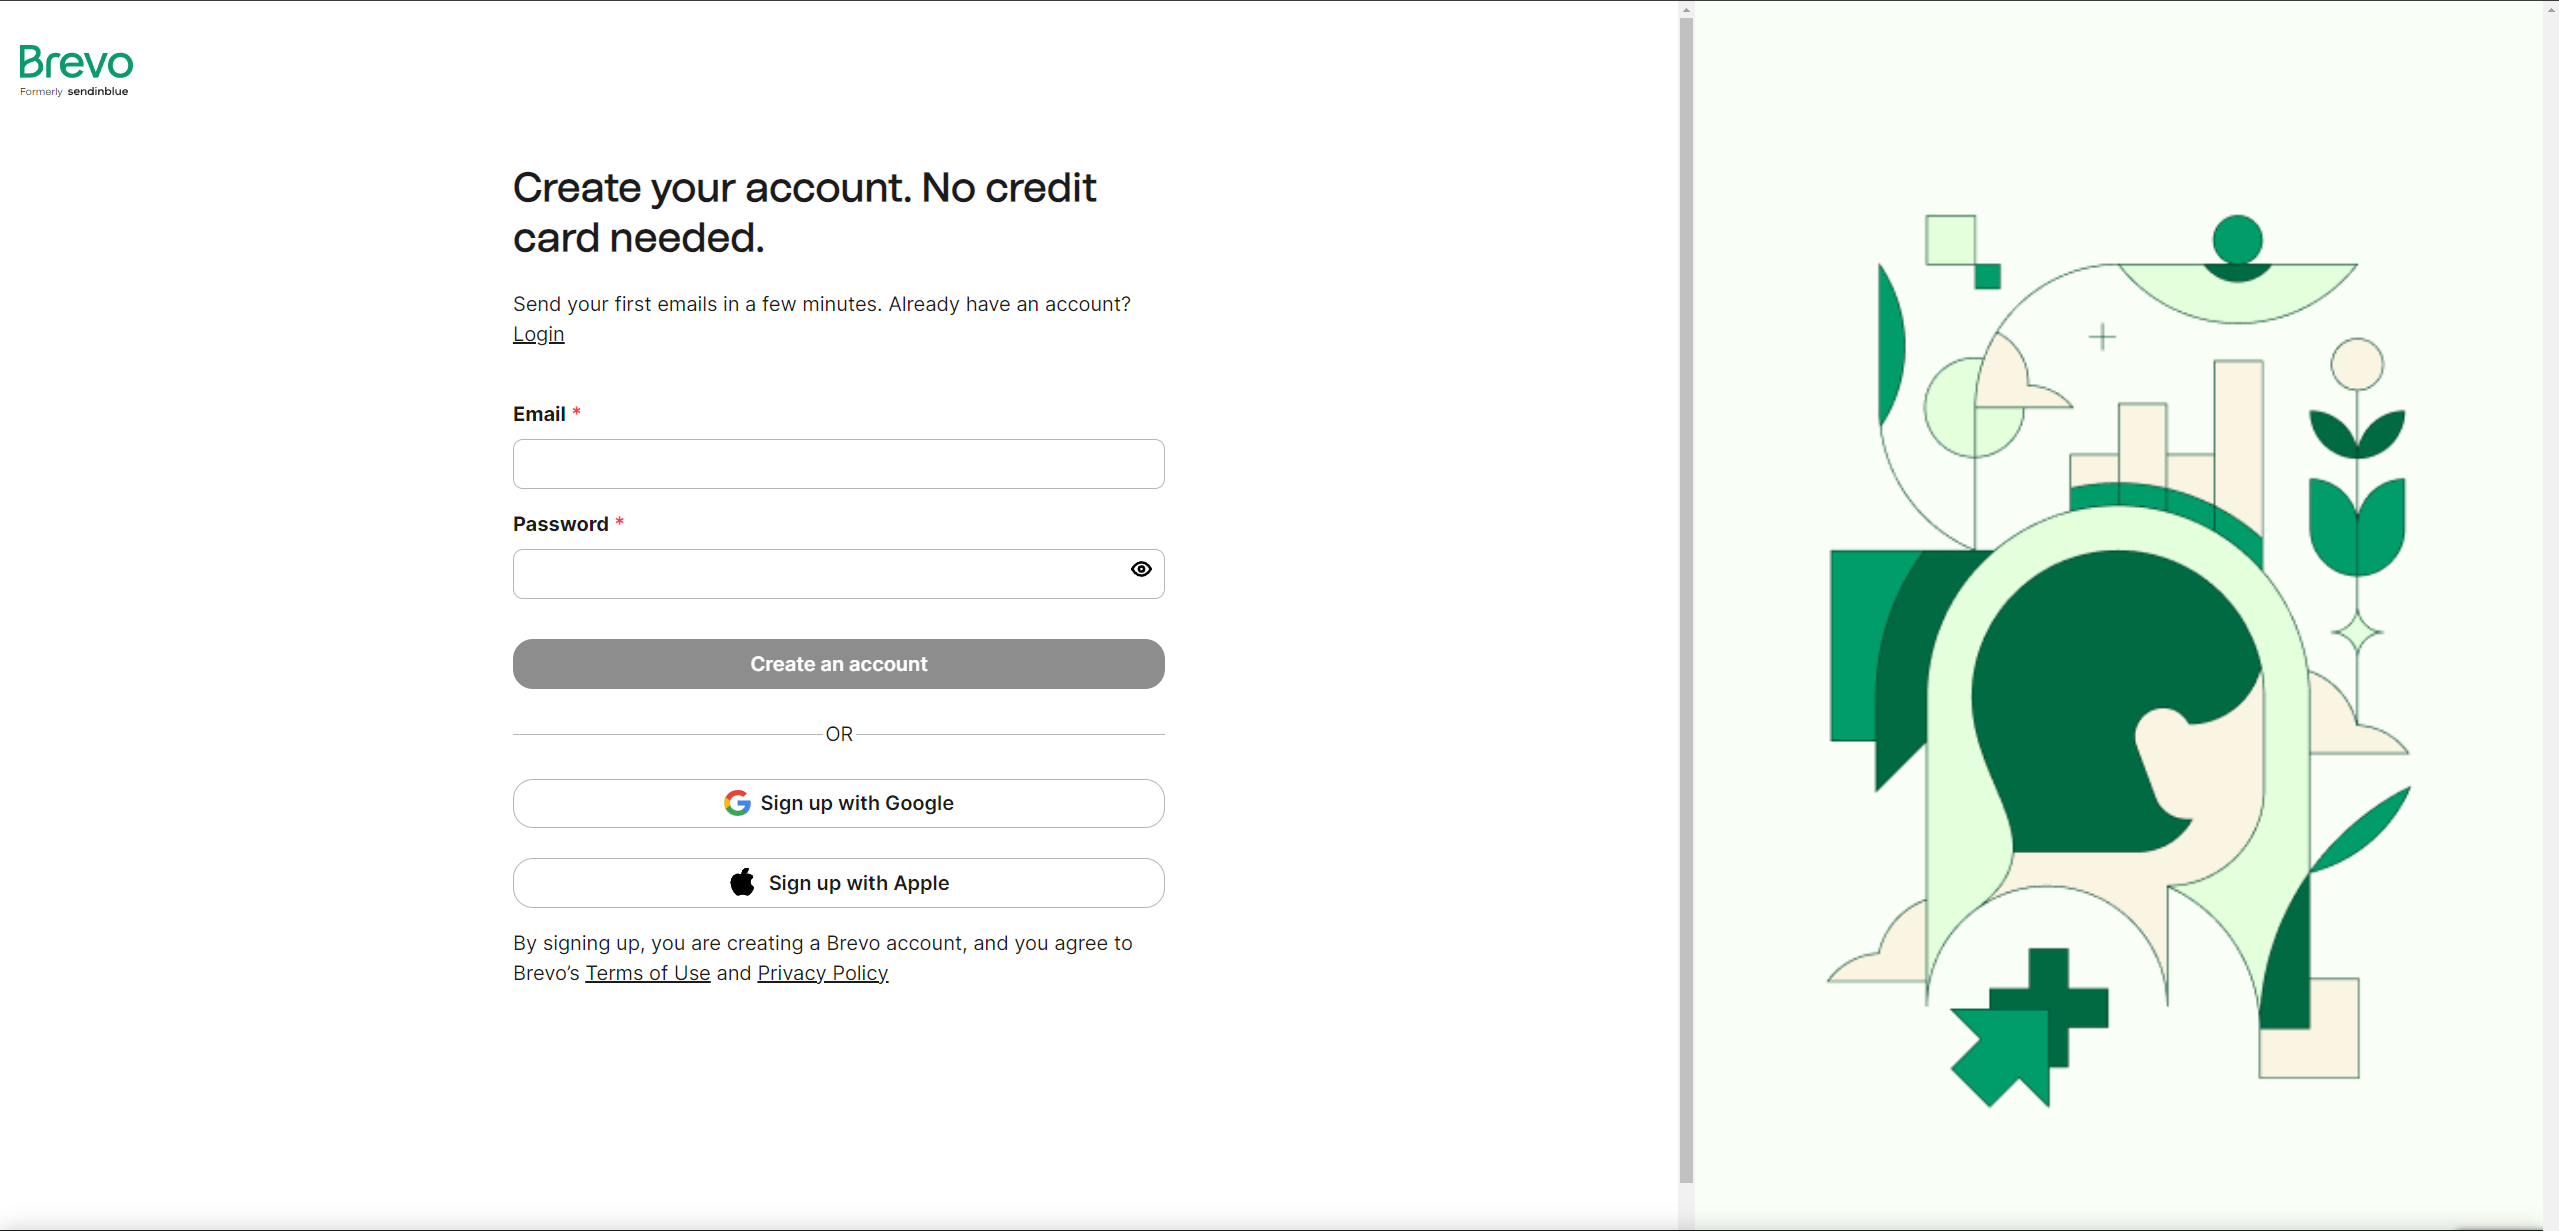Select the Email input field
The height and width of the screenshot is (1231, 2559).
pyautogui.click(x=837, y=463)
